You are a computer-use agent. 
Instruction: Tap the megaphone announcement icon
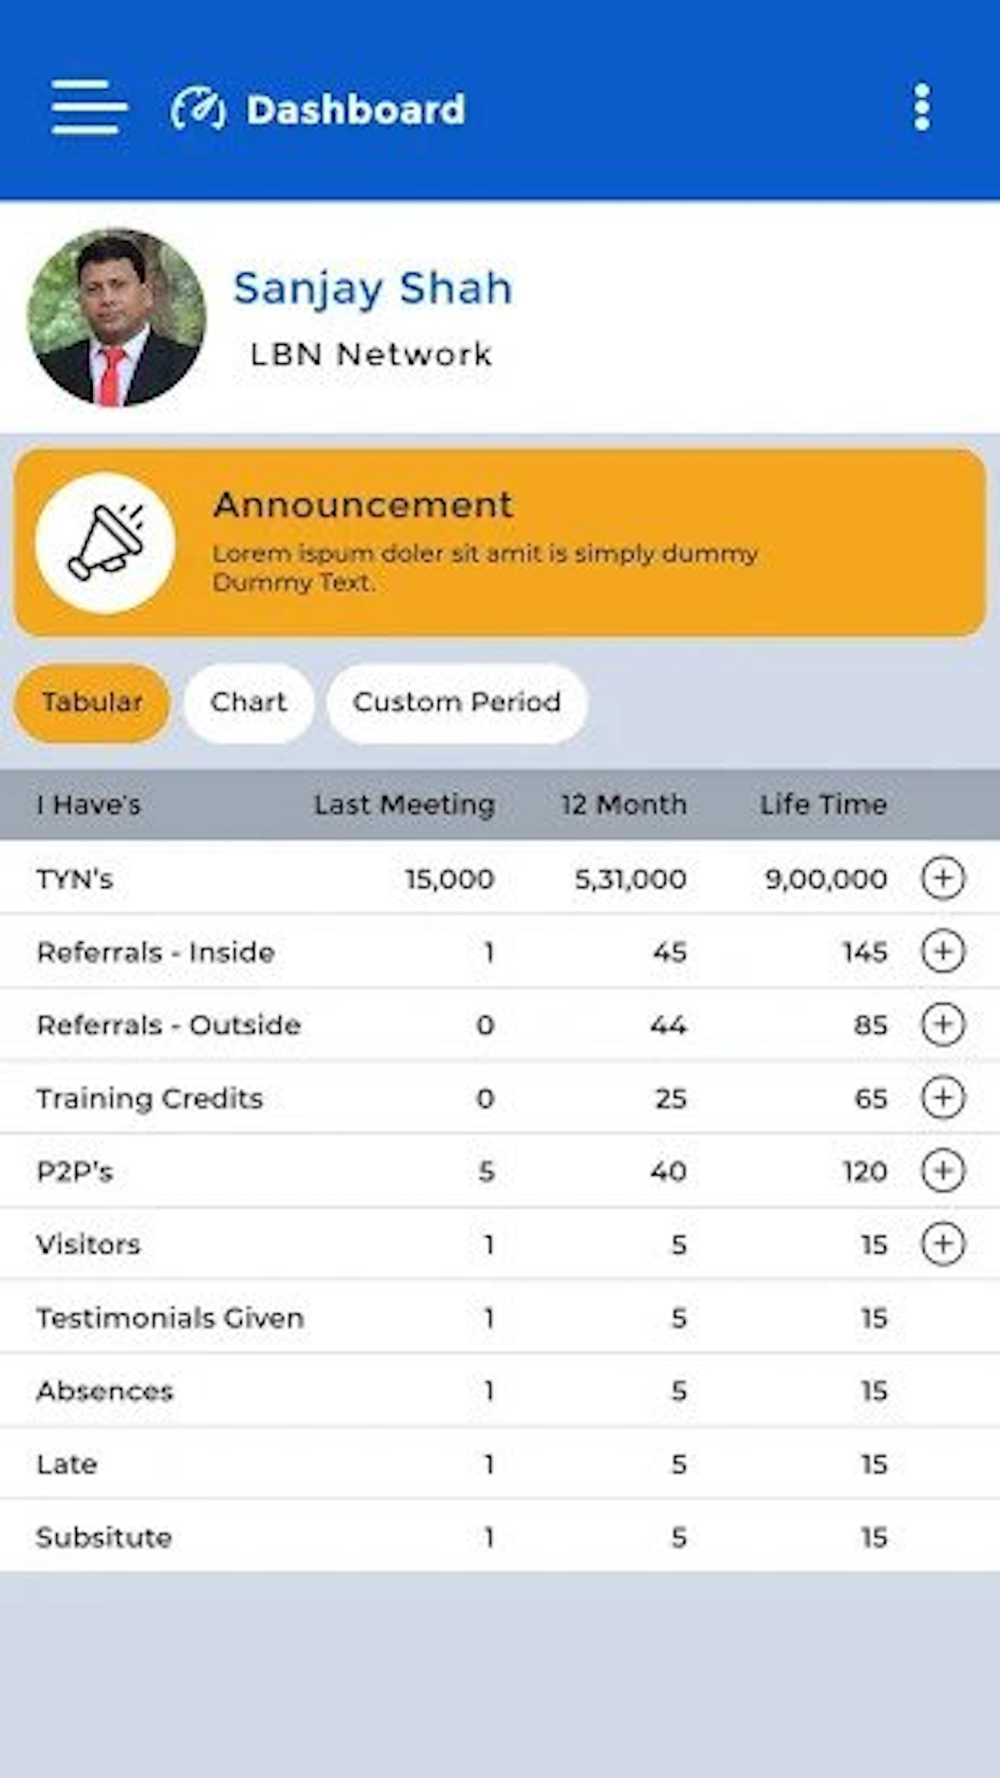coord(105,543)
